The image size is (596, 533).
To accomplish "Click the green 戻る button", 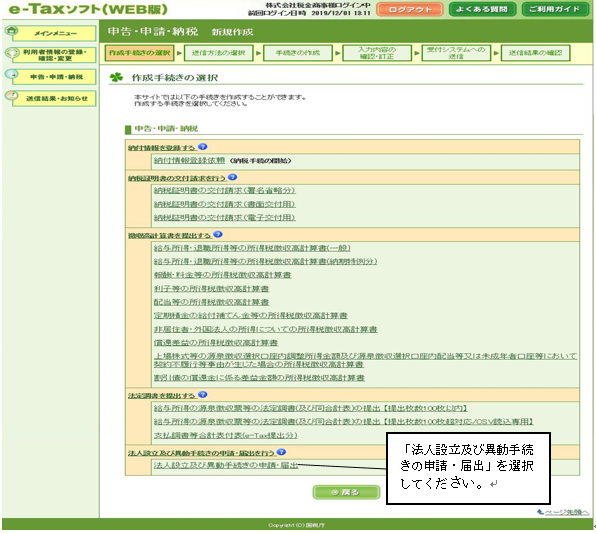I will click(346, 492).
